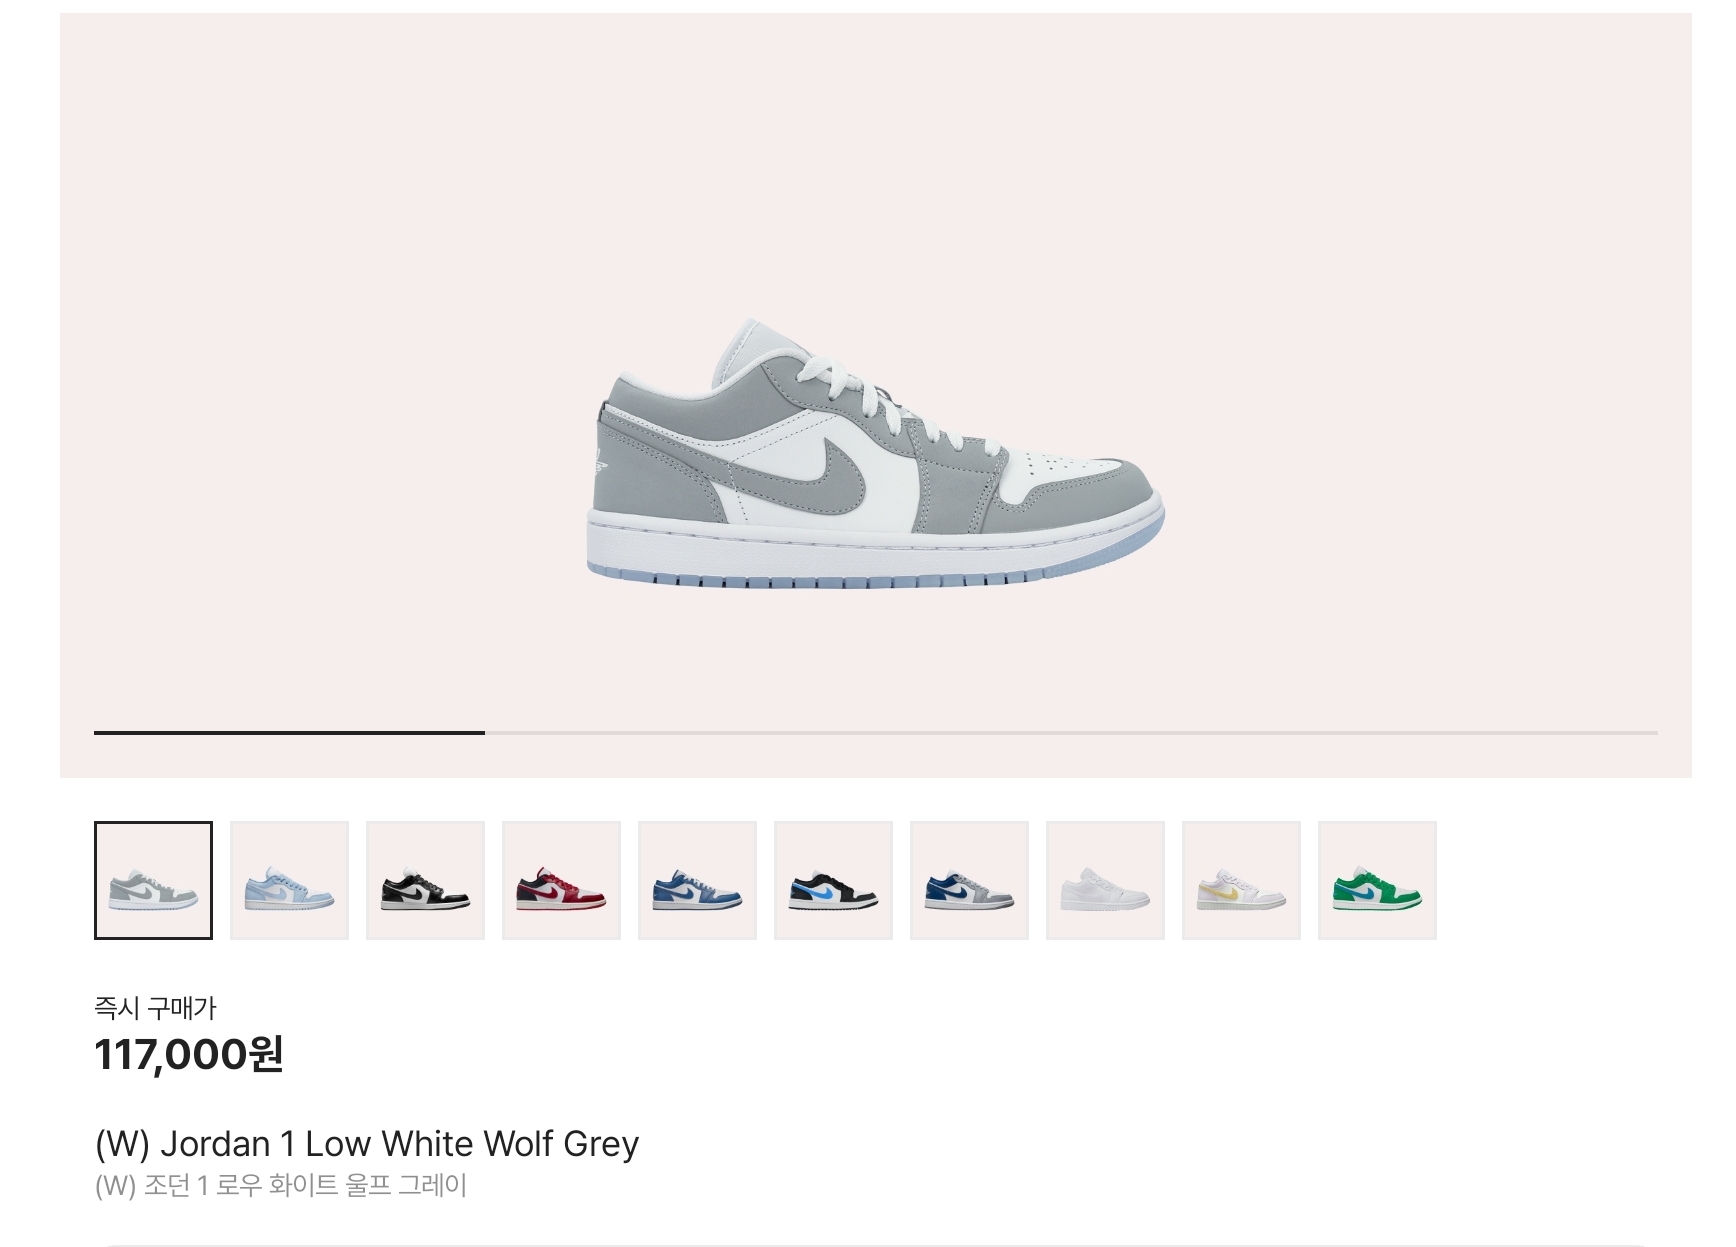Select the denim blue shoe thumbnail
1736x1247 pixels.
click(697, 880)
